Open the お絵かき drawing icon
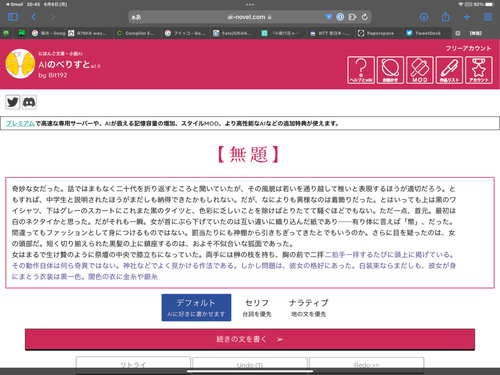This screenshot has width=500, height=375. (390, 70)
